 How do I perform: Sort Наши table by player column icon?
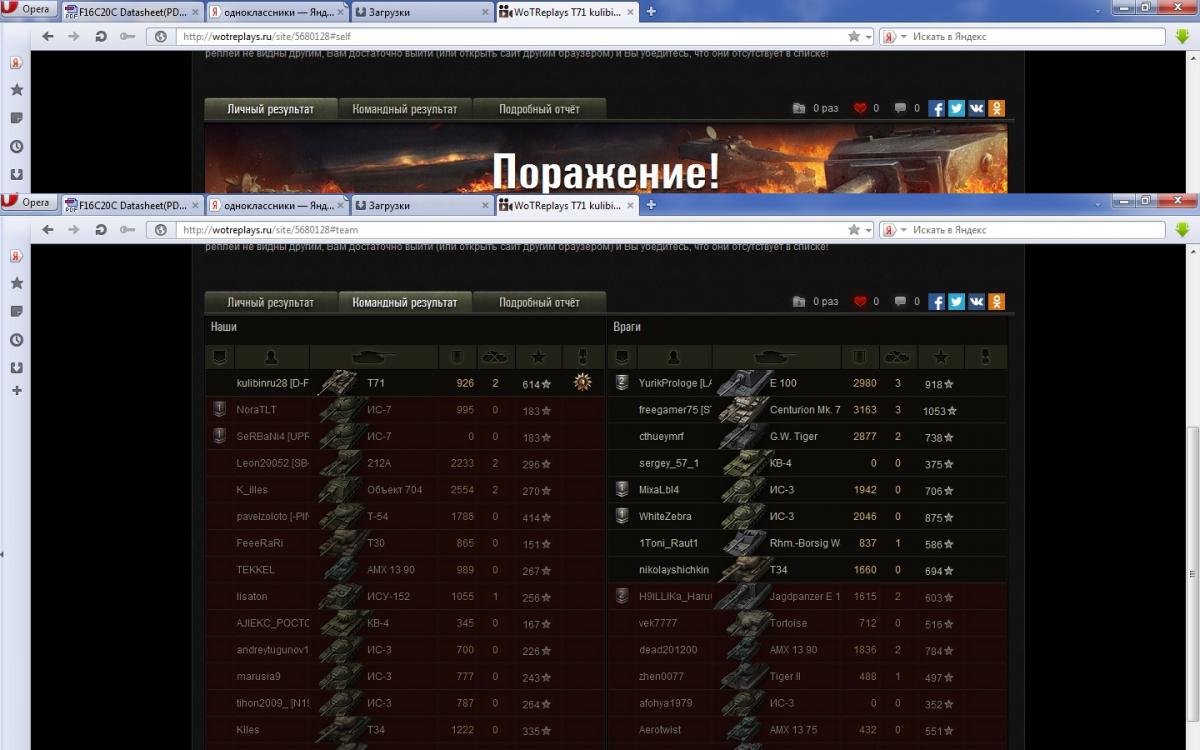pos(271,357)
